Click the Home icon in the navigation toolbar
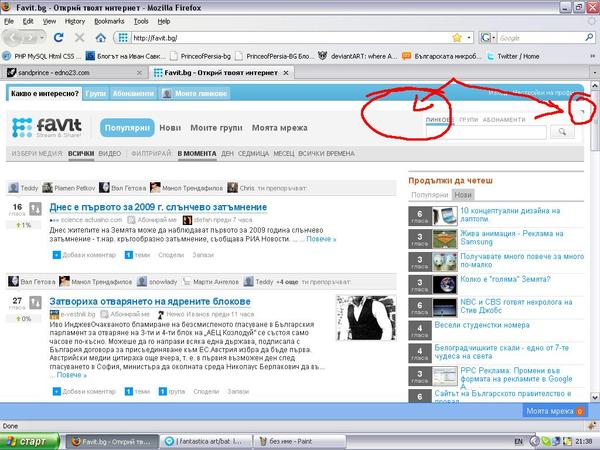The width and height of the screenshot is (600, 450). point(101,38)
